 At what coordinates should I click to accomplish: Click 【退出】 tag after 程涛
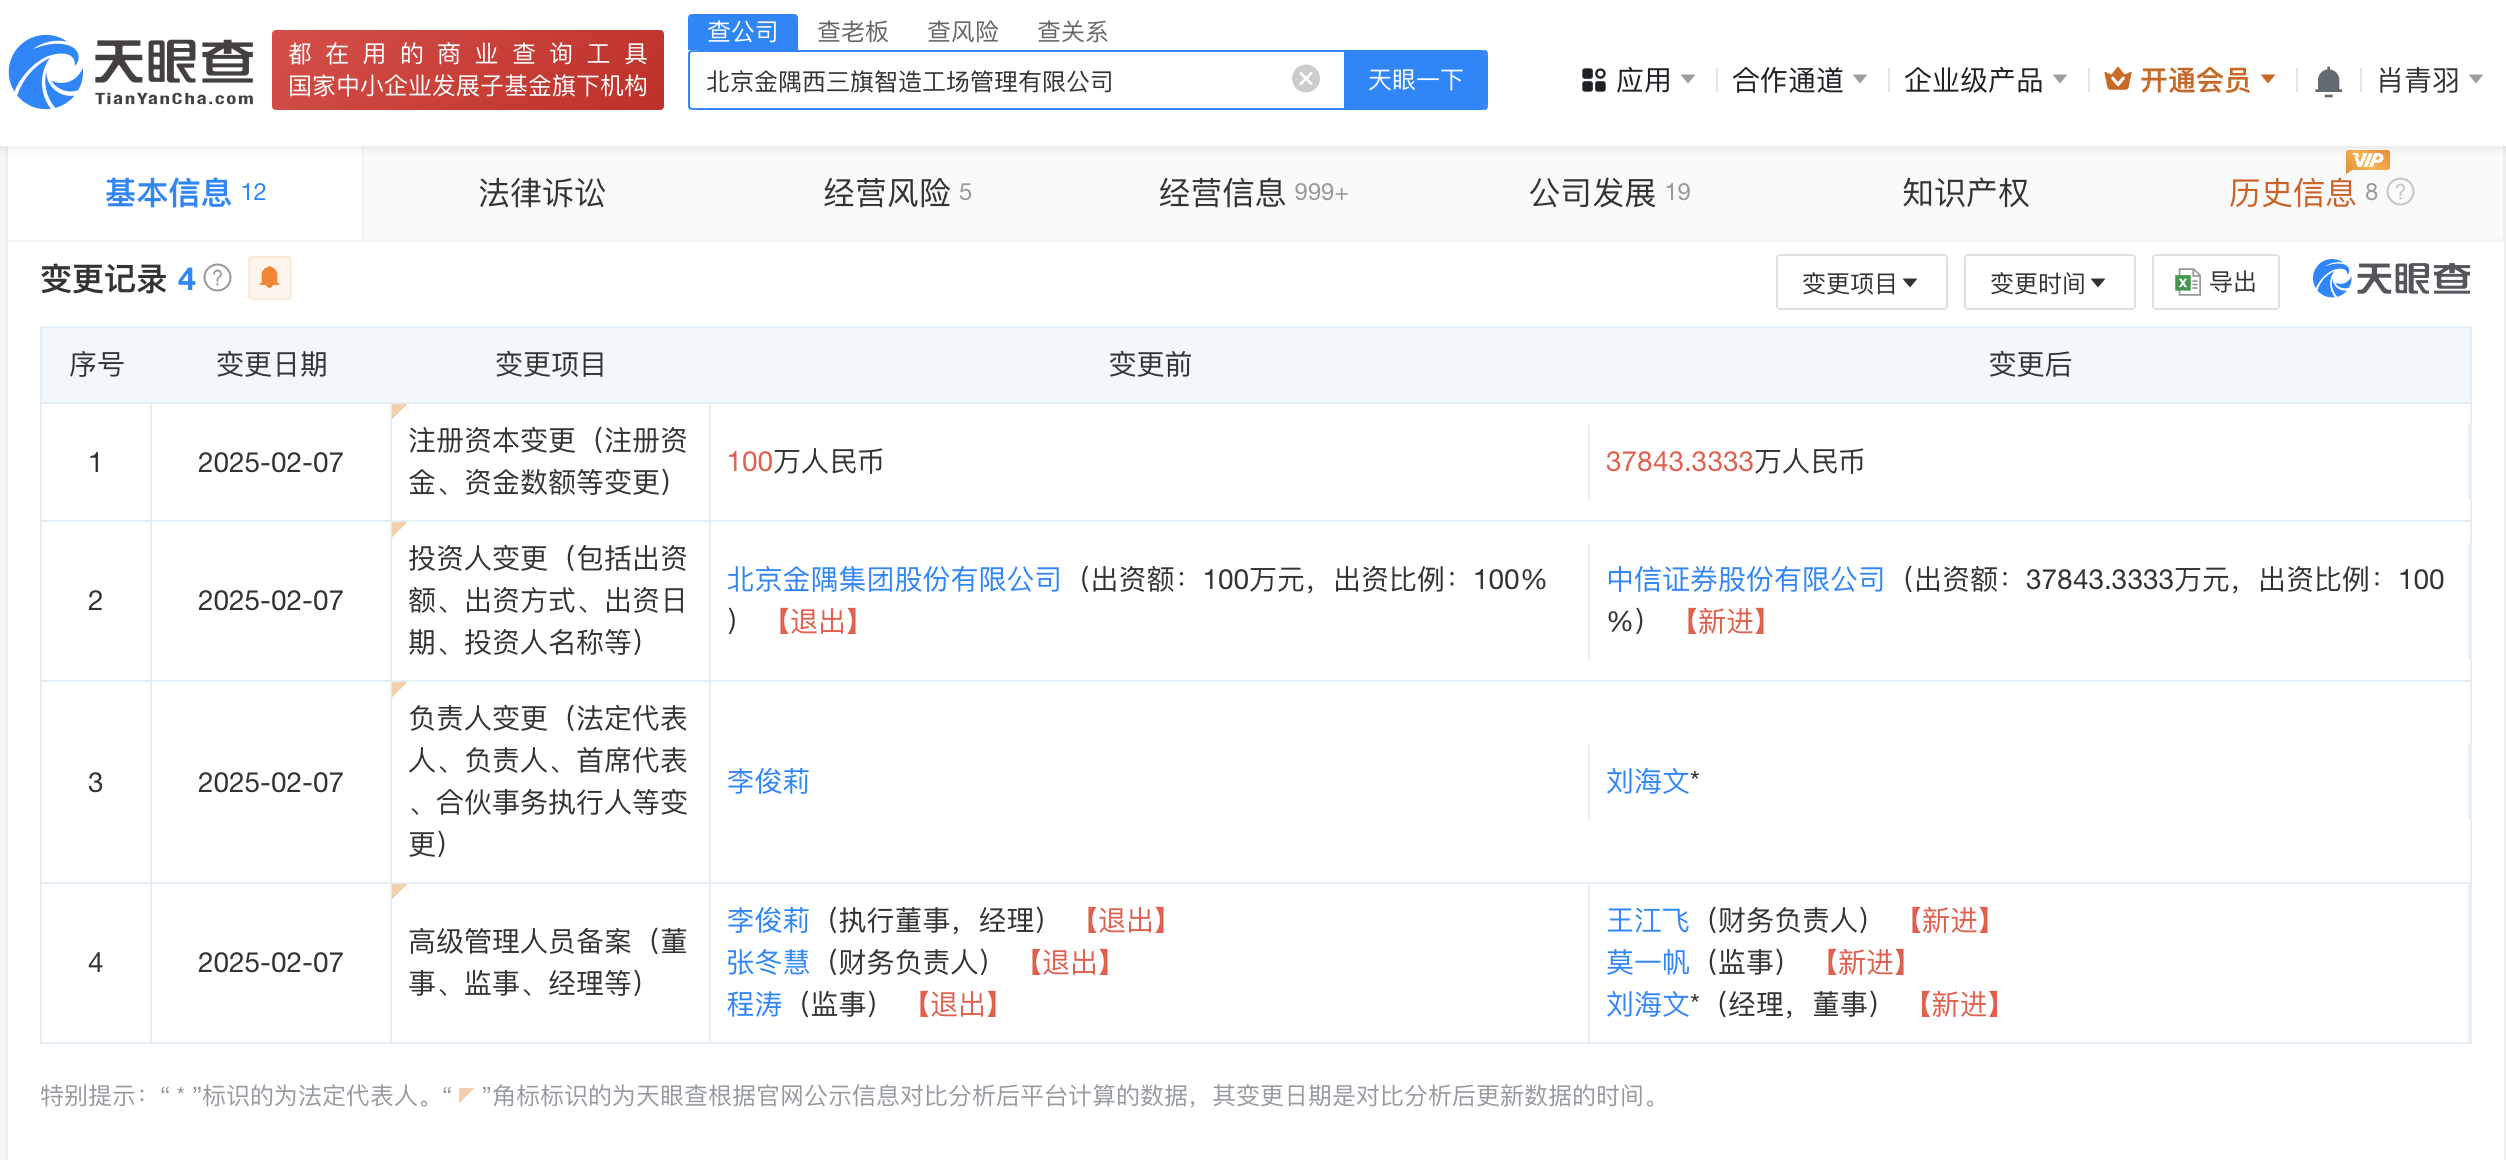tap(958, 1004)
